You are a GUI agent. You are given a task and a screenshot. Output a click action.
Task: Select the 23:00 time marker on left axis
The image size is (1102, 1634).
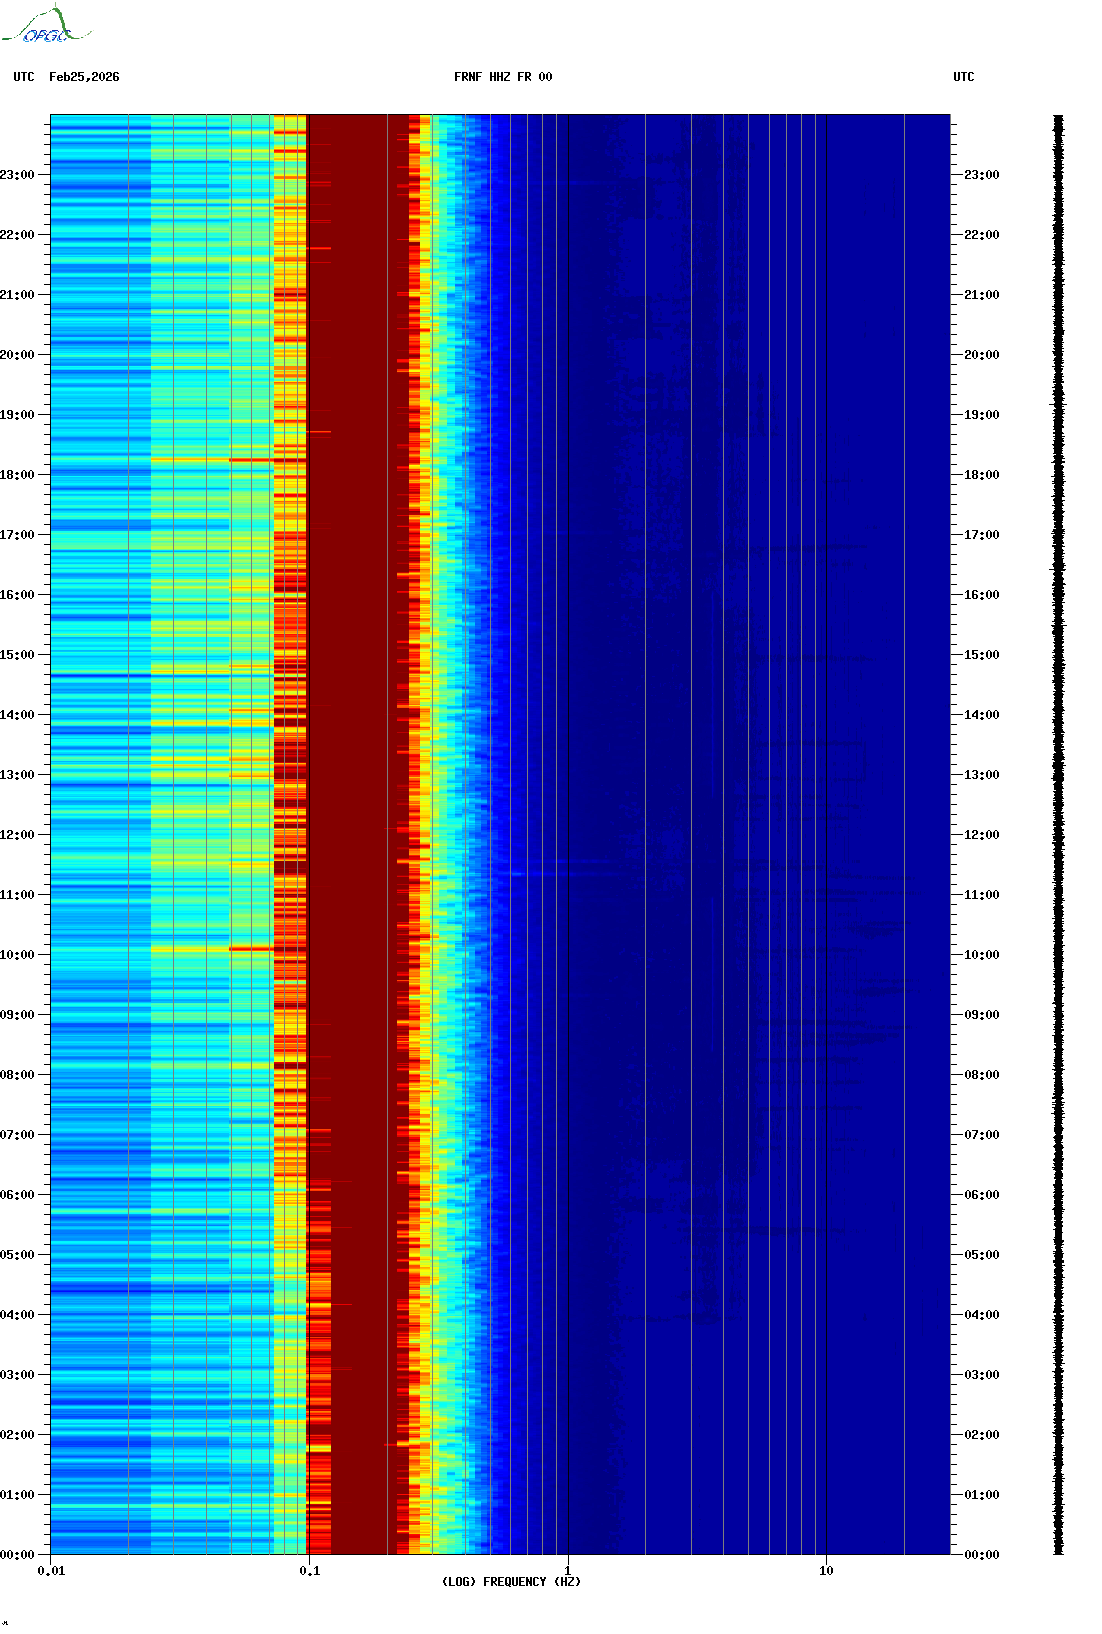coord(17,175)
